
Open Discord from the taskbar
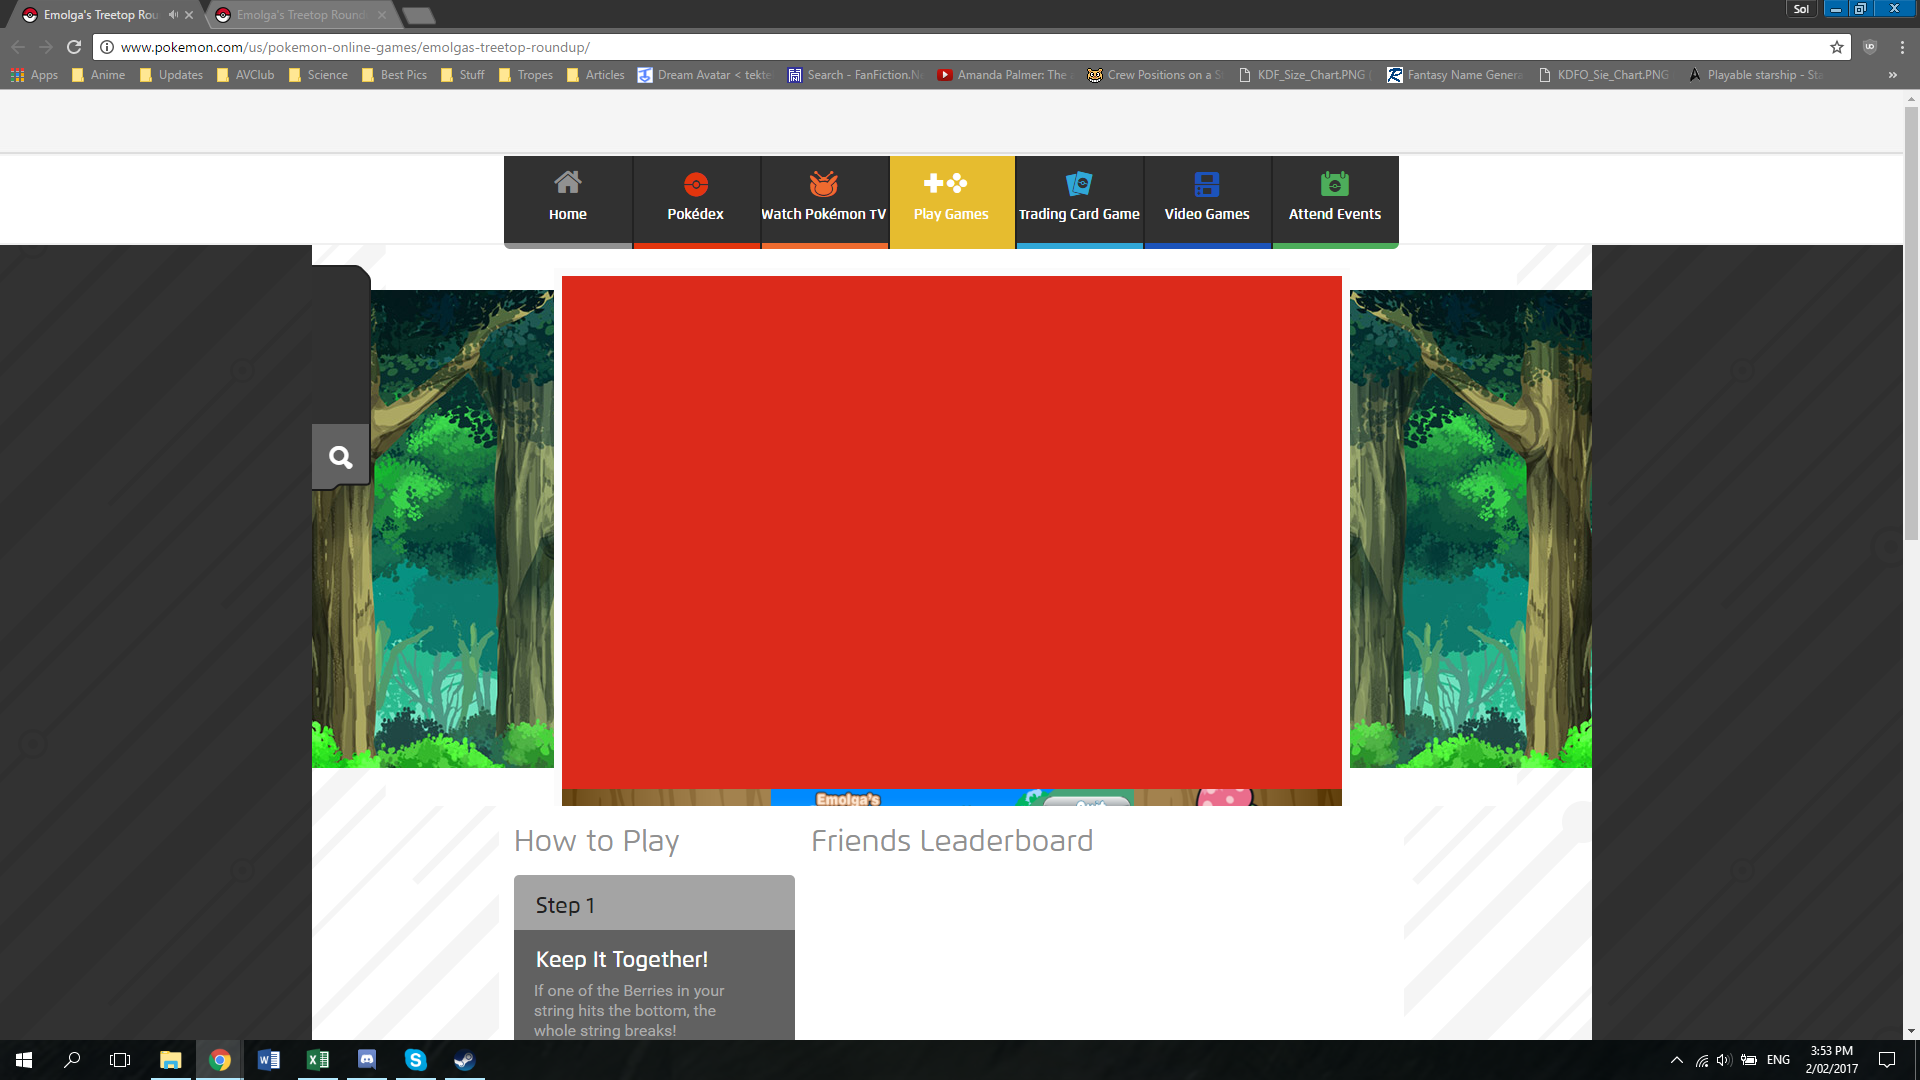tap(366, 1060)
